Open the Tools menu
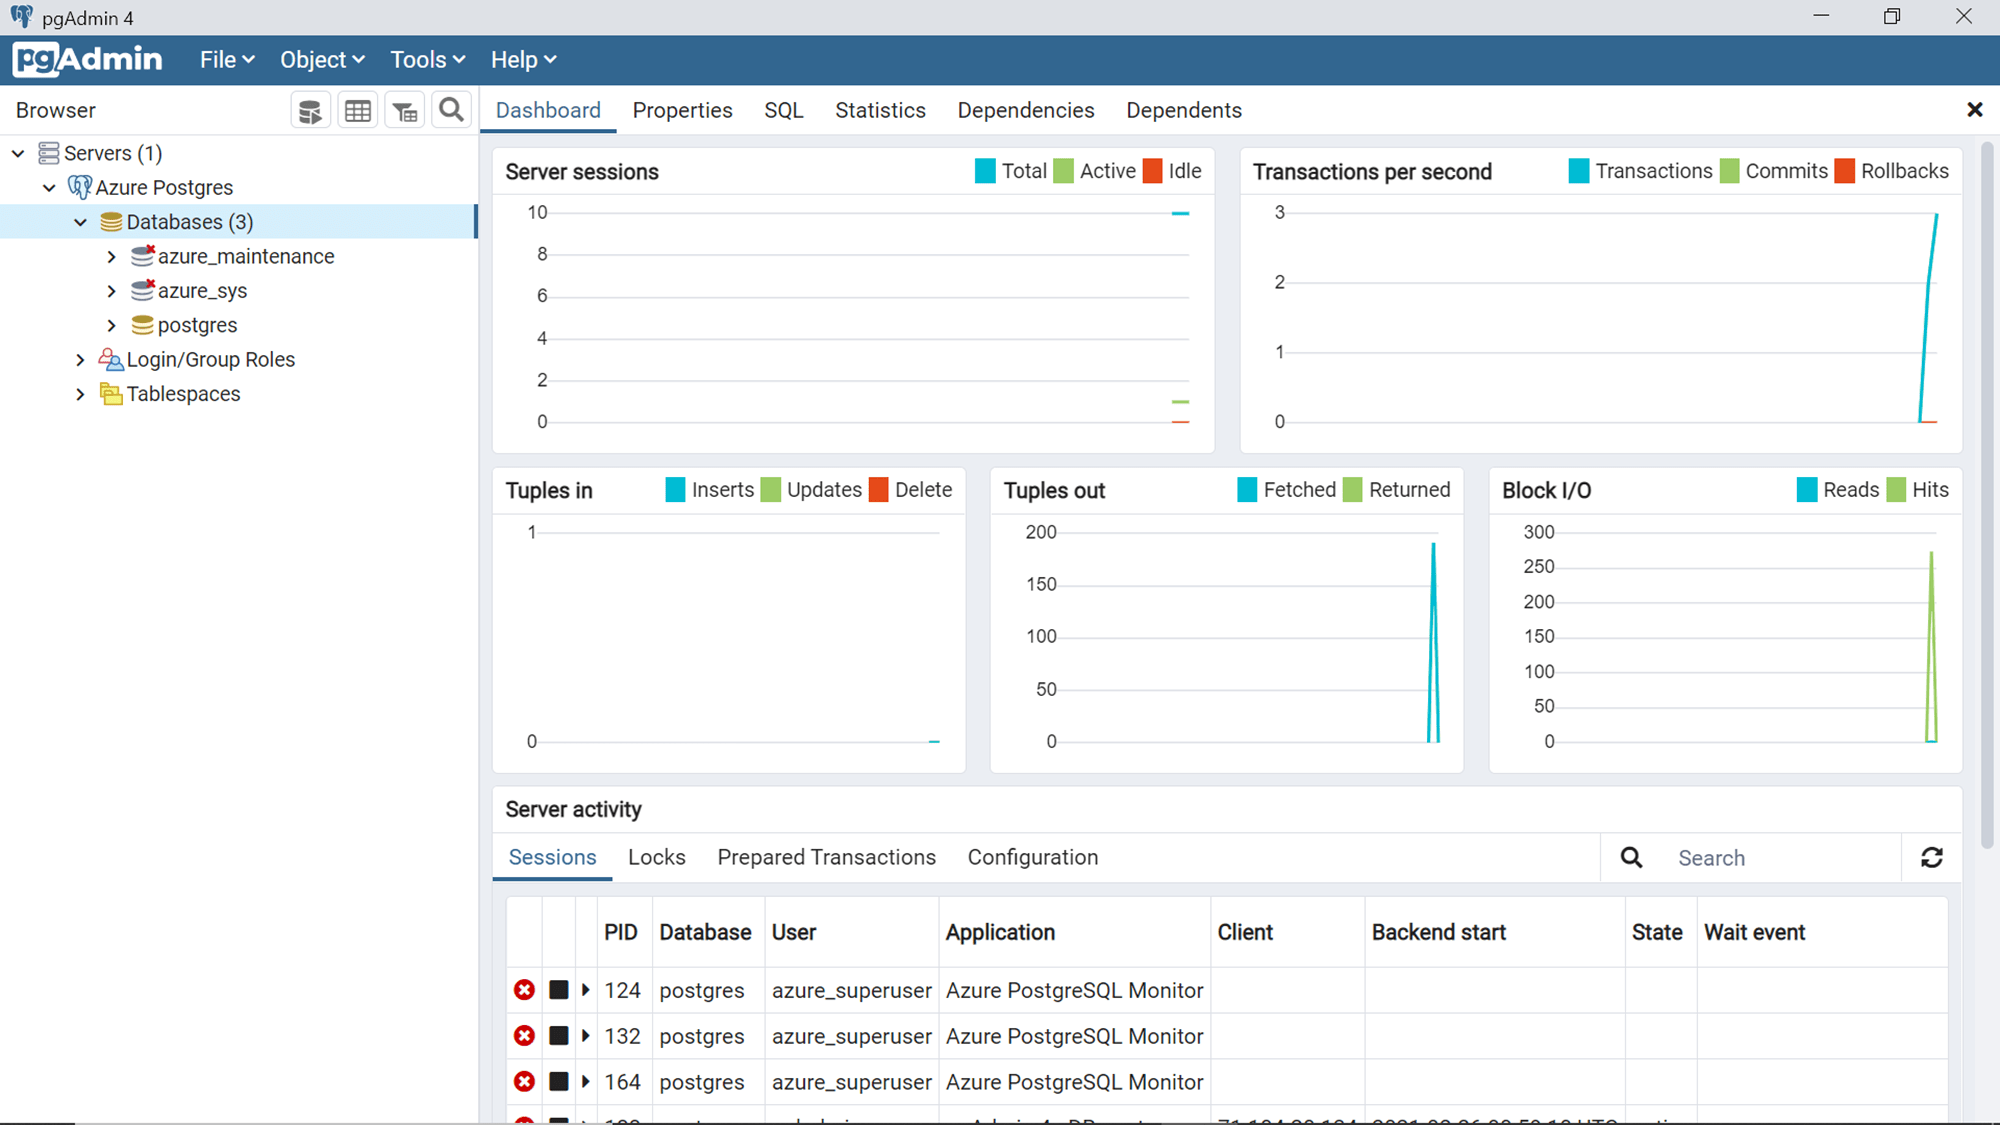This screenshot has width=2000, height=1125. tap(428, 60)
